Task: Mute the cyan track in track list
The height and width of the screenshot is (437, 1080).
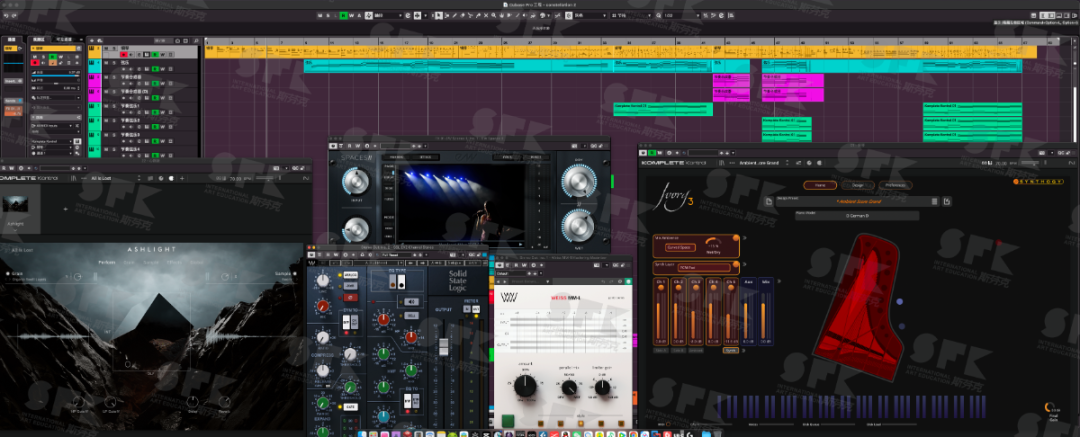Action: 106,63
